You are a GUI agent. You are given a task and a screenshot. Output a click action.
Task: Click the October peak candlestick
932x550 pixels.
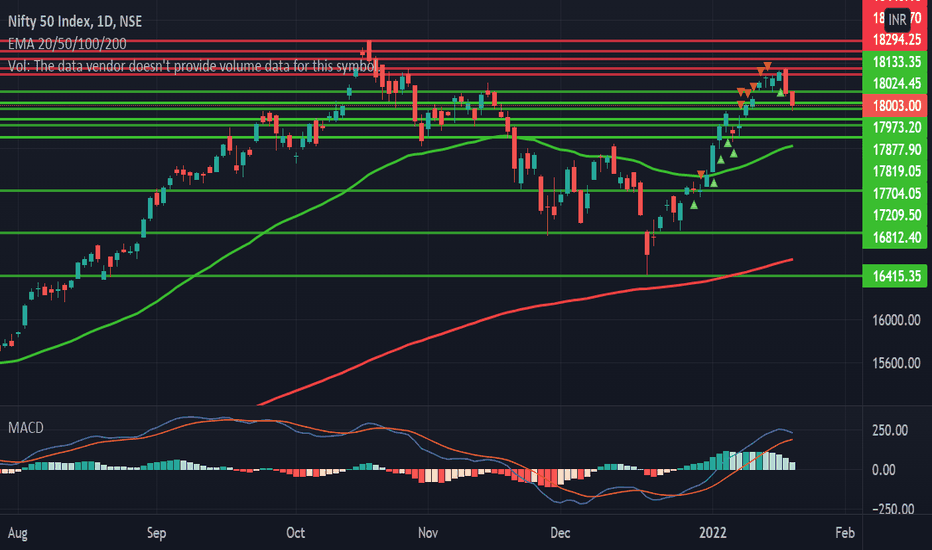(x=369, y=52)
